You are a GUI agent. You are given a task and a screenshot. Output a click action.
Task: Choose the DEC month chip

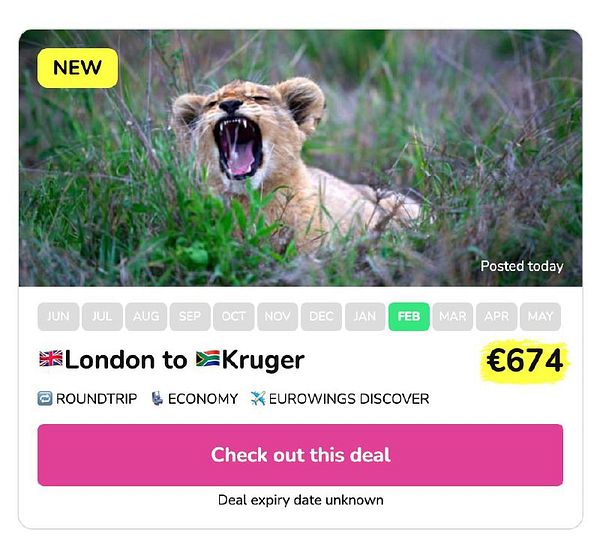click(321, 316)
